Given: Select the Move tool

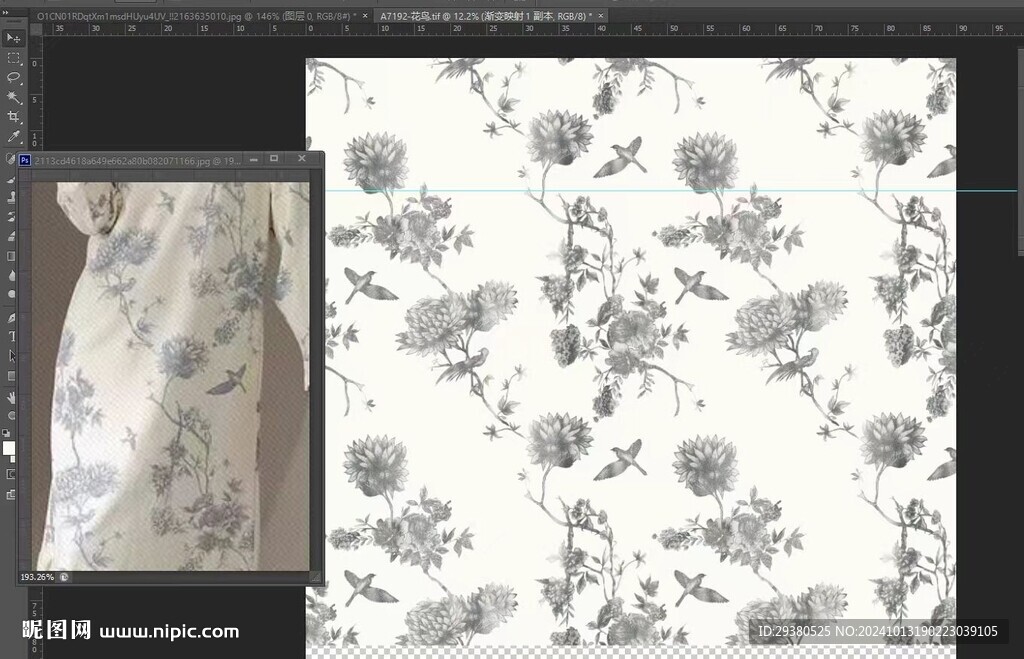Looking at the screenshot, I should tap(13, 38).
